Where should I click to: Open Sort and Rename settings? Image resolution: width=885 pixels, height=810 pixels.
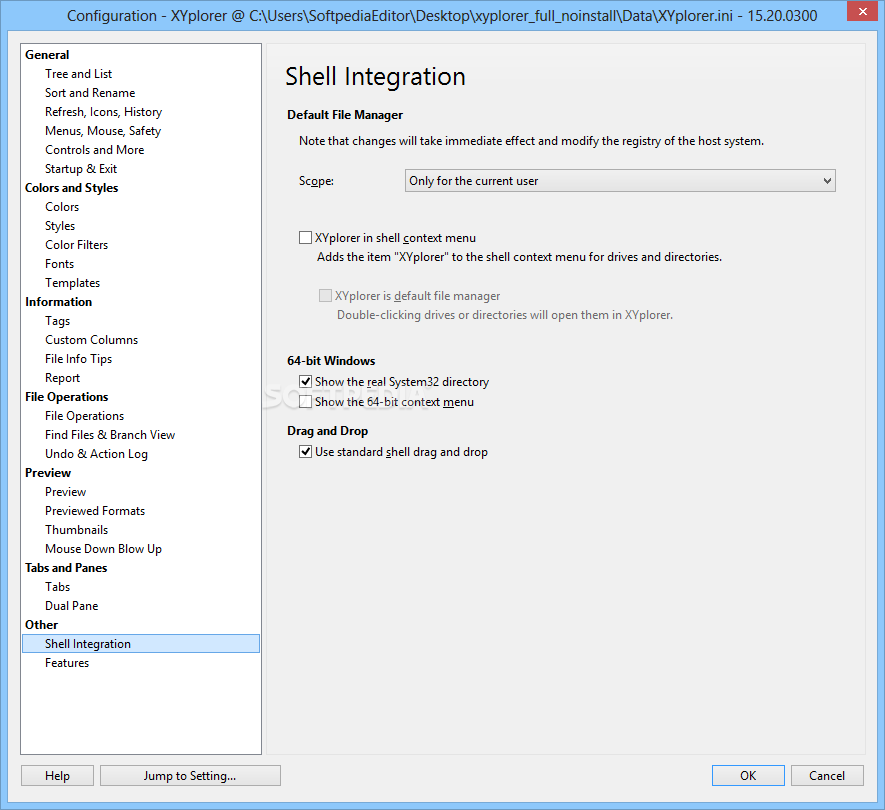[x=90, y=93]
